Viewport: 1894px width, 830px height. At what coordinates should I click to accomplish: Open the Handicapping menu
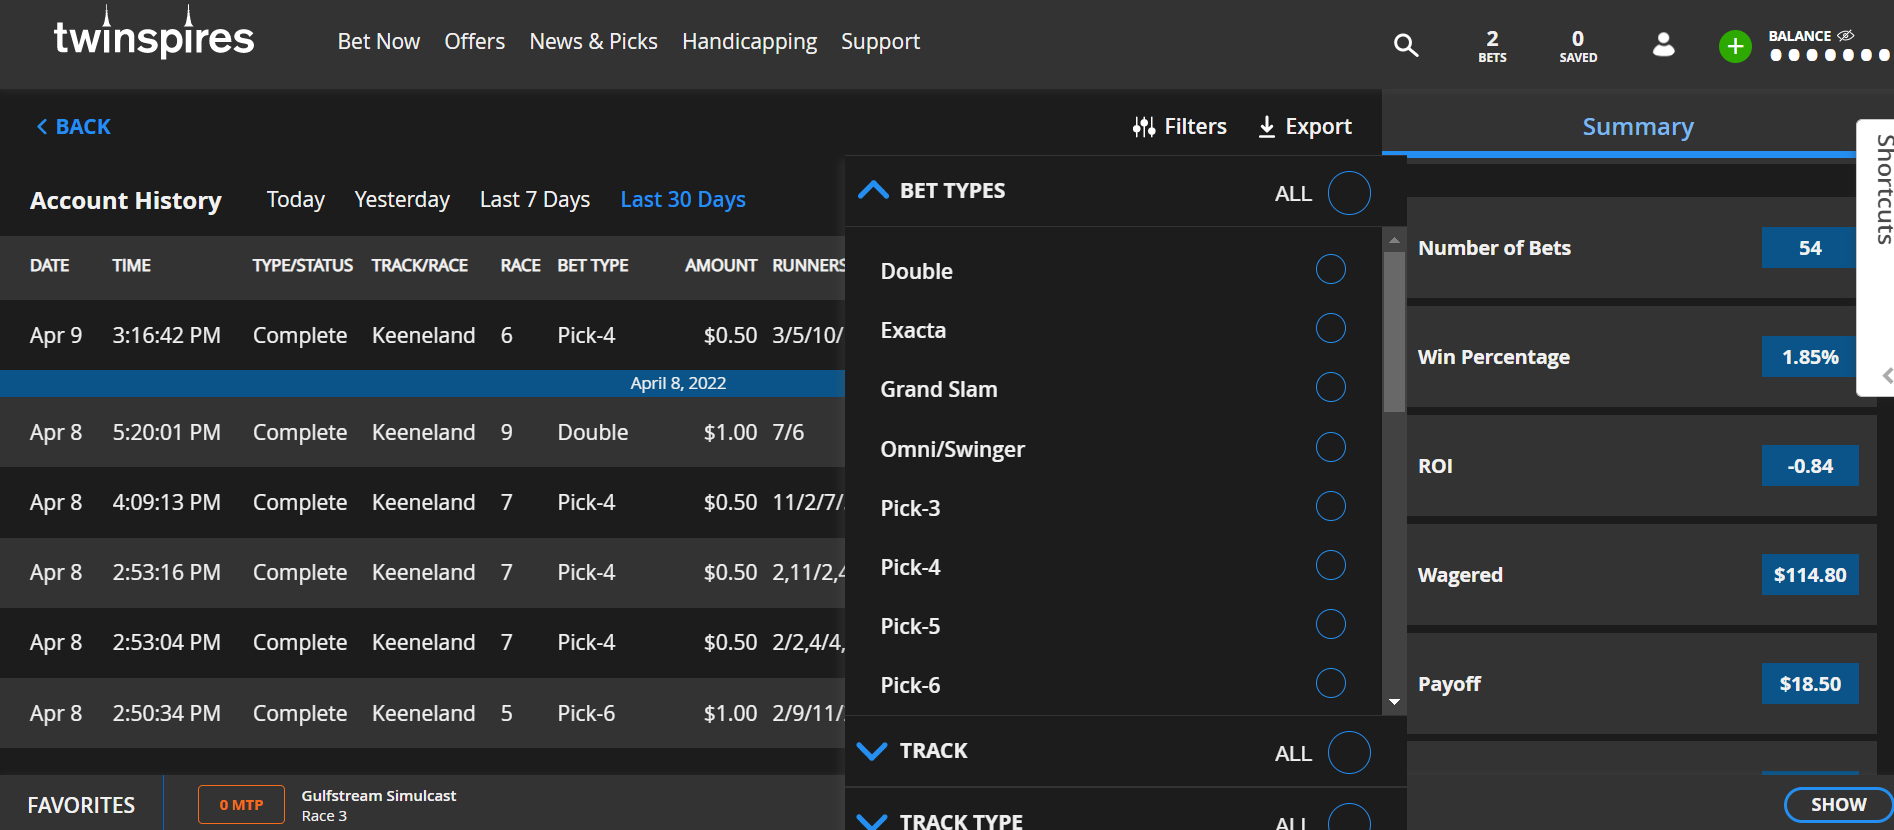coord(750,42)
